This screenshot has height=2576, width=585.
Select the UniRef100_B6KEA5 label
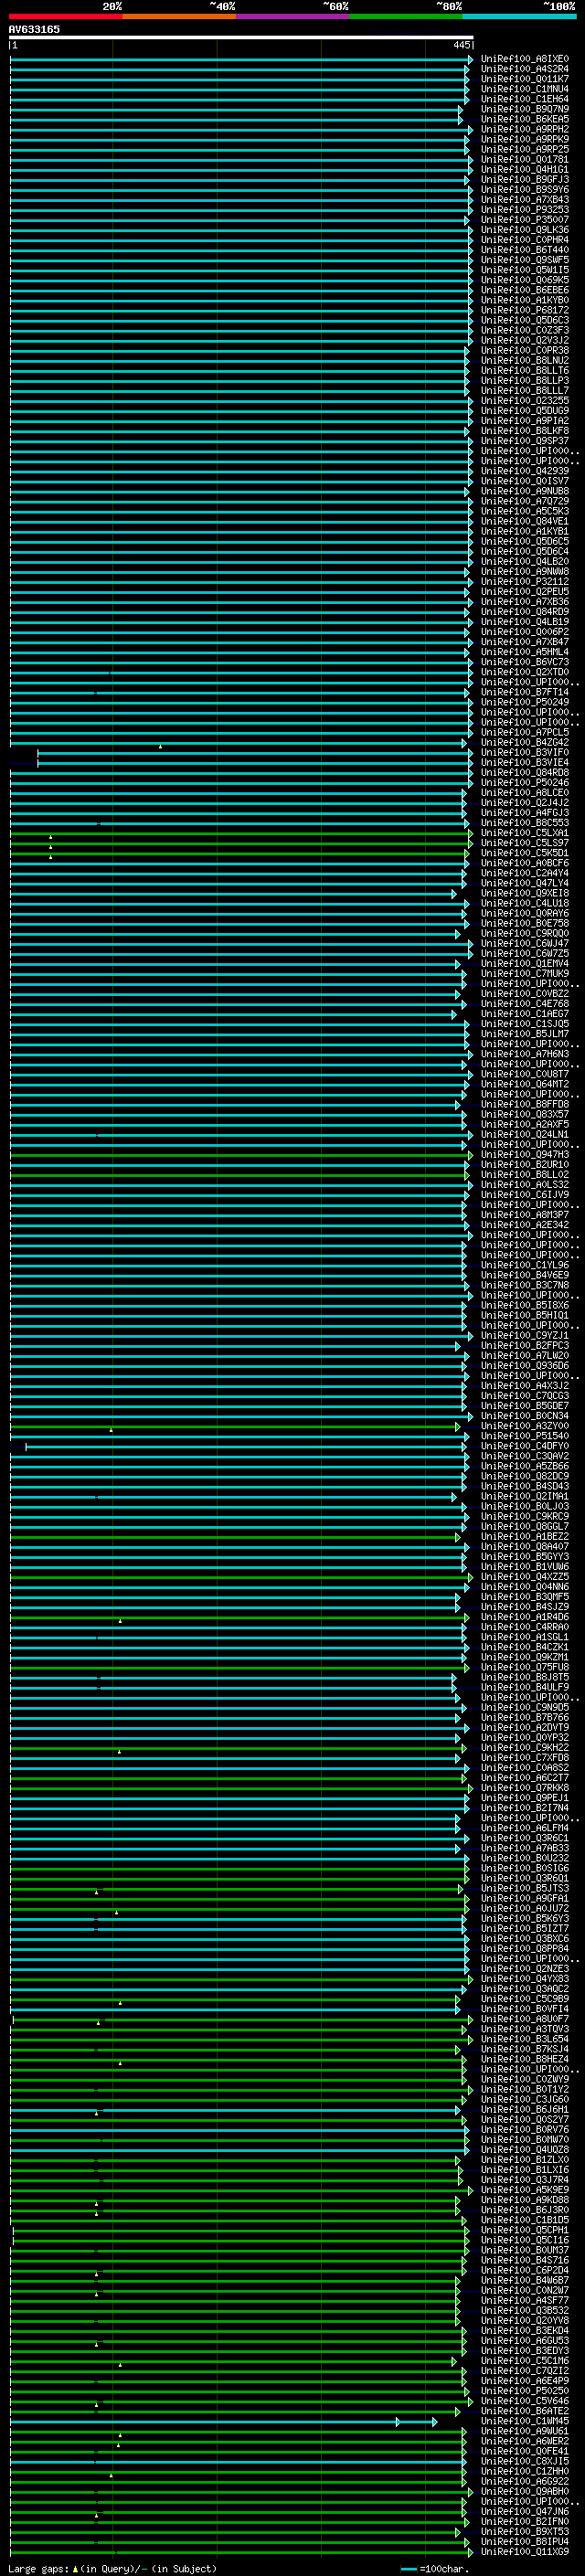pyautogui.click(x=524, y=119)
